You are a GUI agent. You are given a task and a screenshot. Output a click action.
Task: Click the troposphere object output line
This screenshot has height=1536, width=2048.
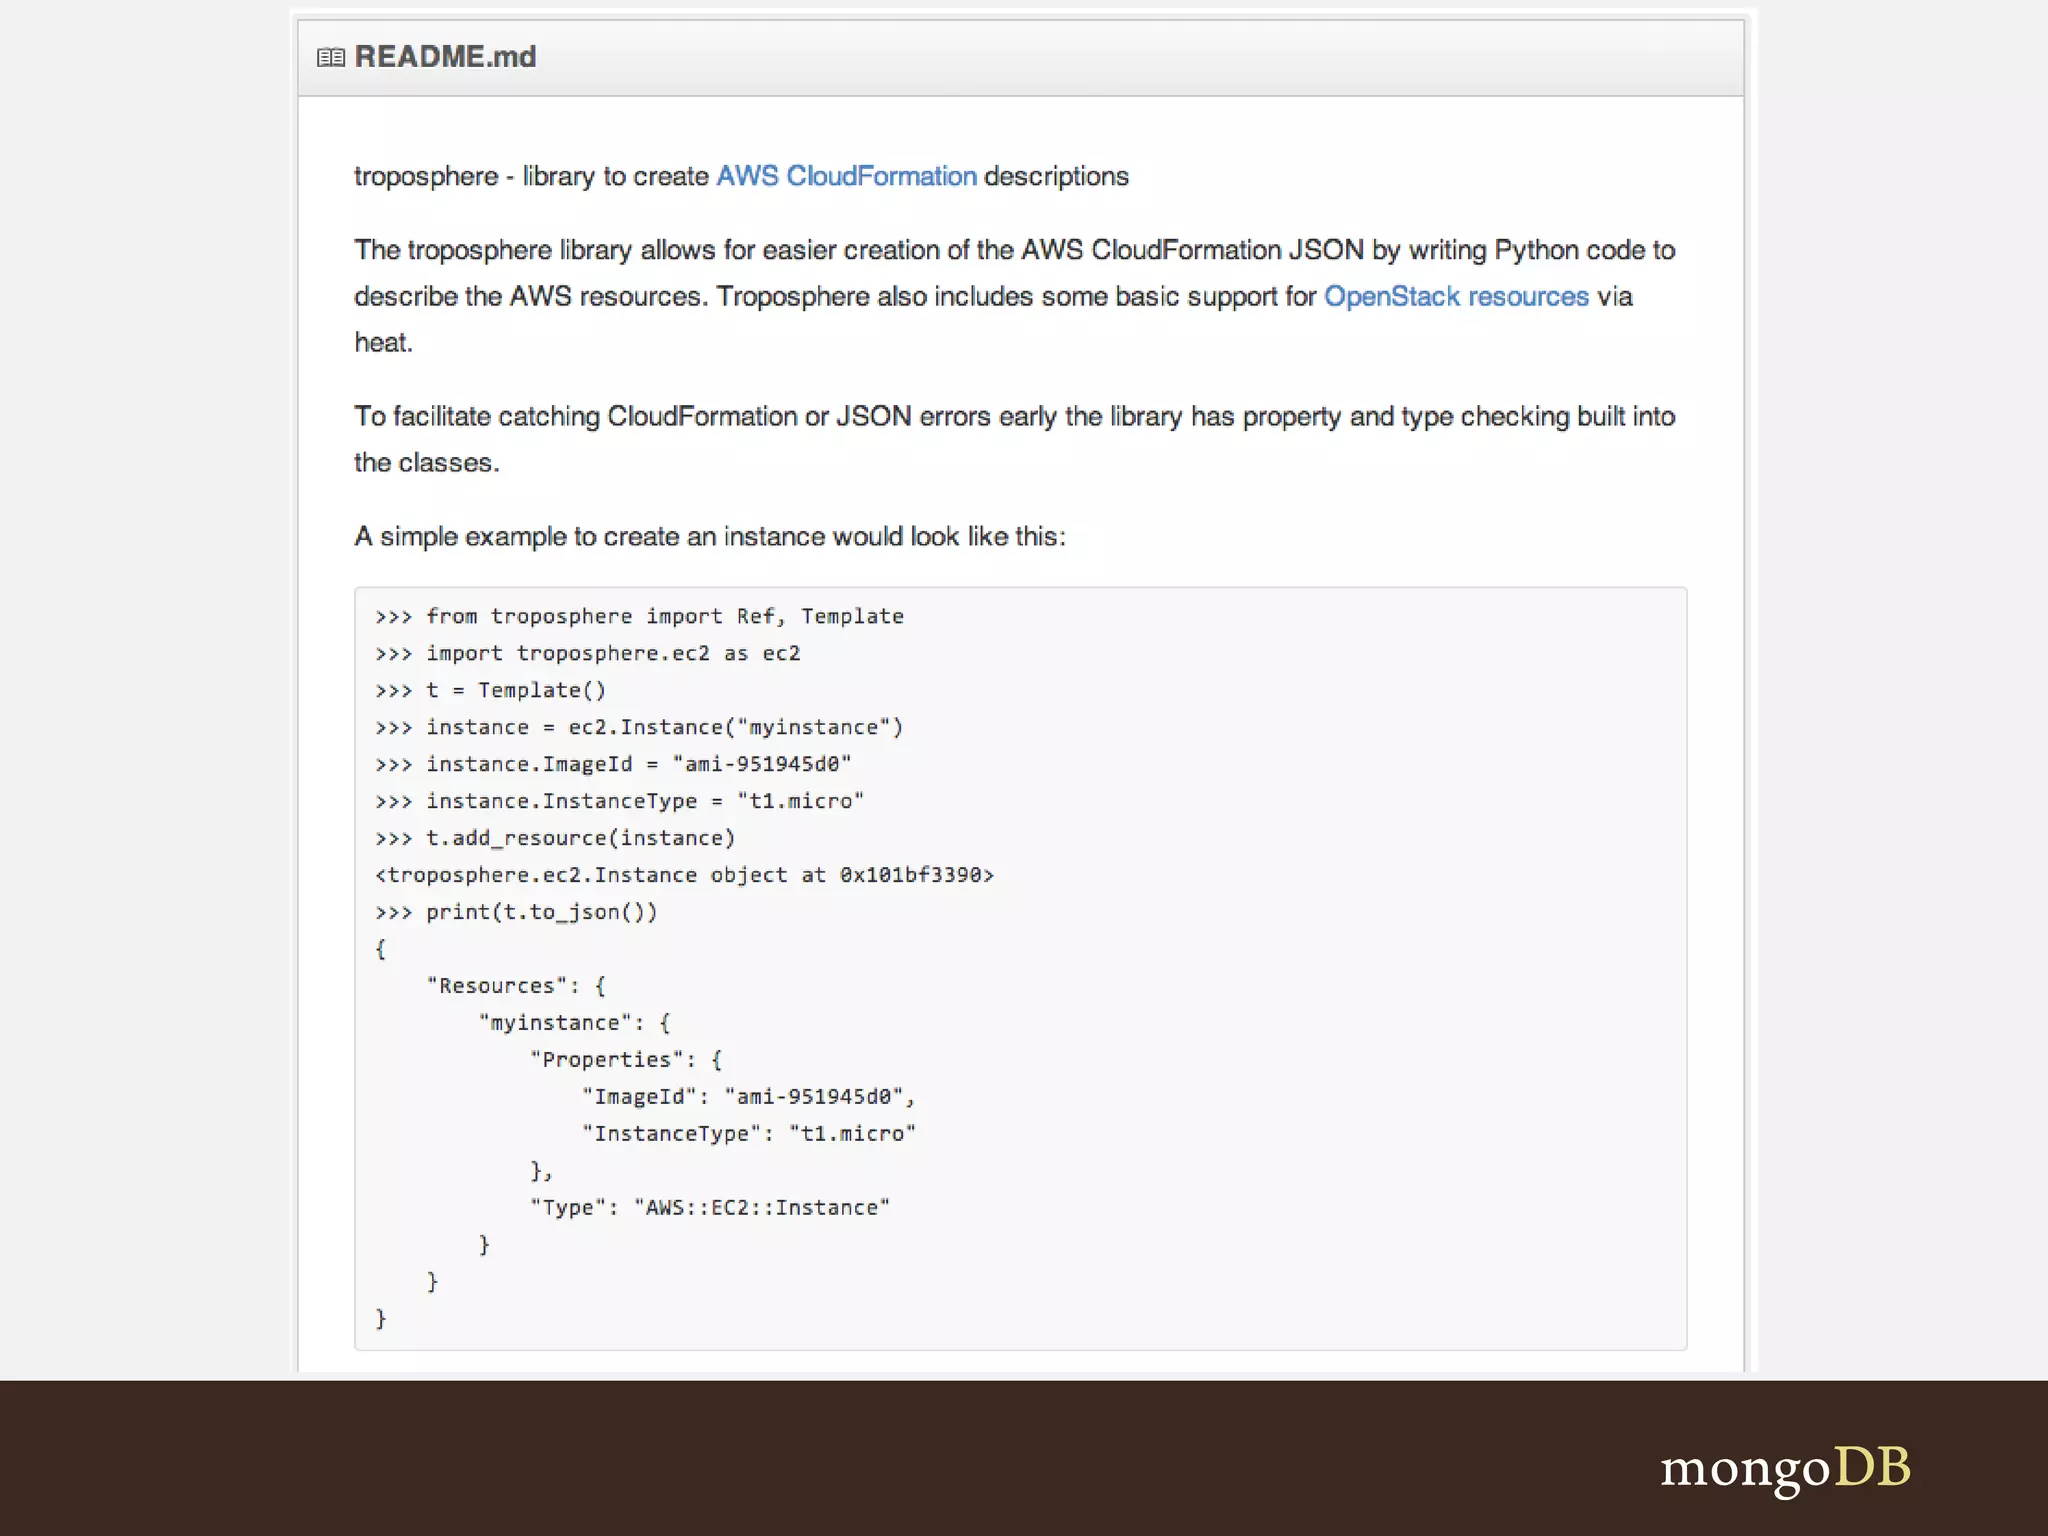(684, 875)
